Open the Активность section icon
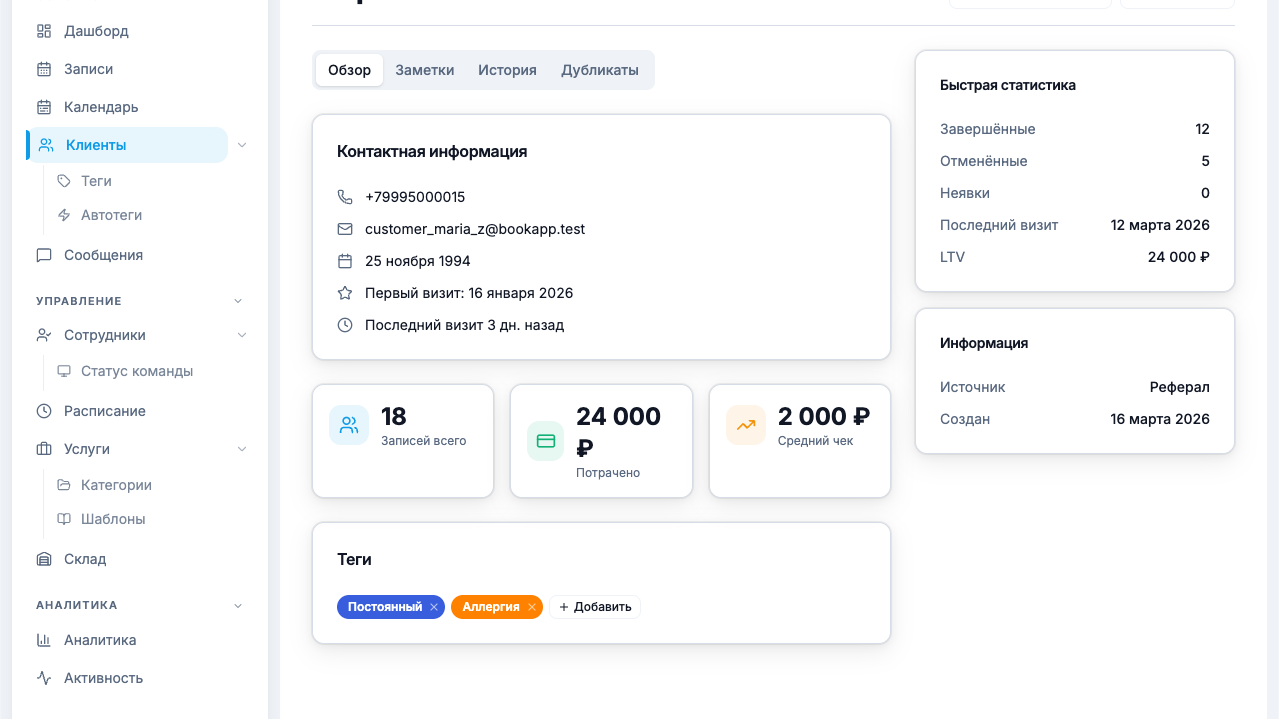The width and height of the screenshot is (1279, 719). tap(43, 678)
